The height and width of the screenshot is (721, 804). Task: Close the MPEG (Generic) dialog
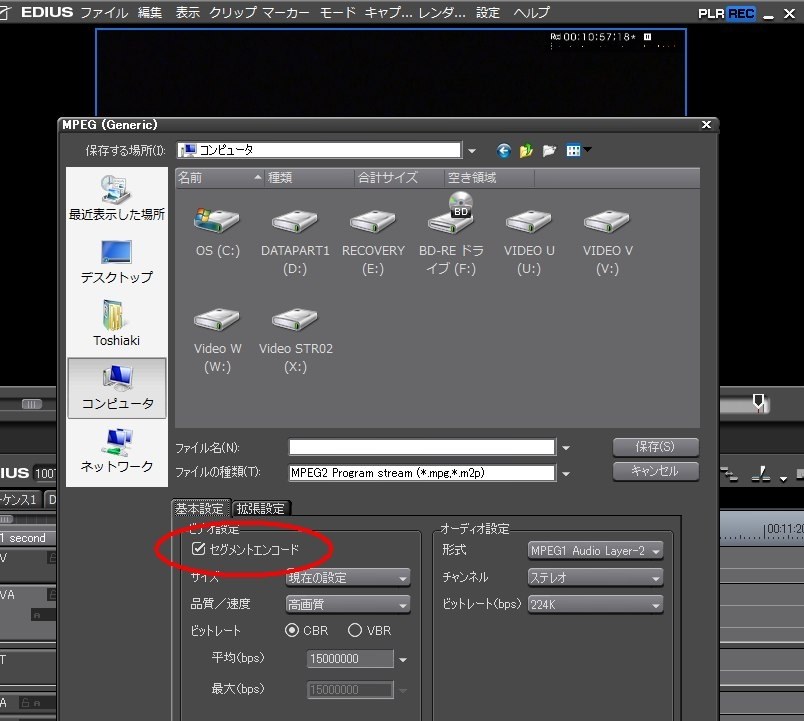[x=706, y=125]
